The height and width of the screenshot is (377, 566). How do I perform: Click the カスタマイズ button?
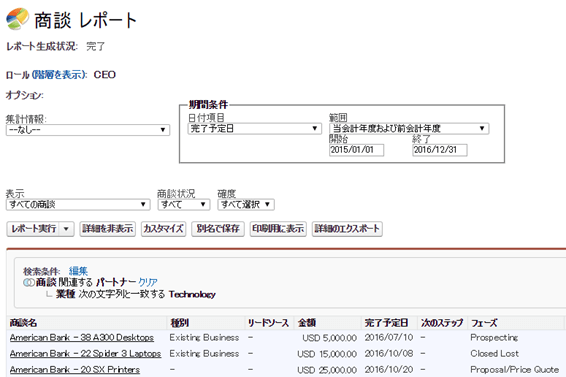[x=164, y=229]
